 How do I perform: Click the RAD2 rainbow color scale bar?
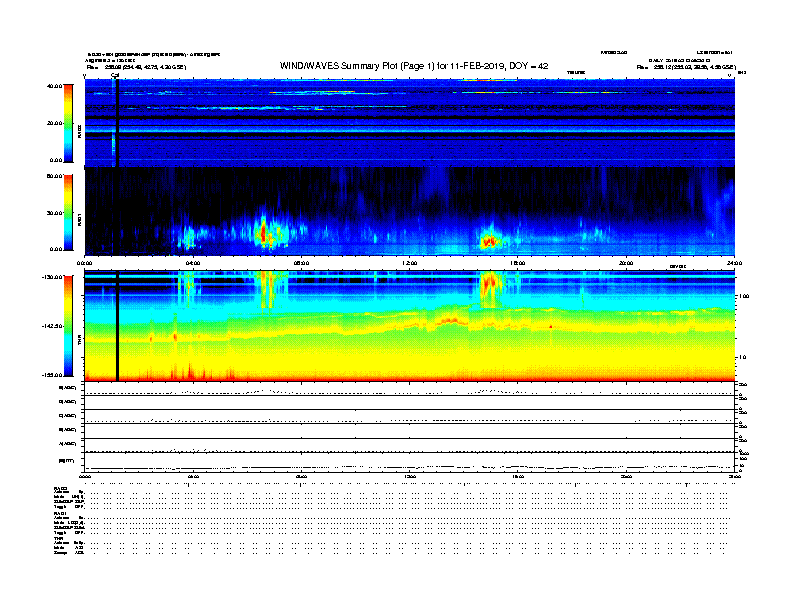click(x=68, y=124)
